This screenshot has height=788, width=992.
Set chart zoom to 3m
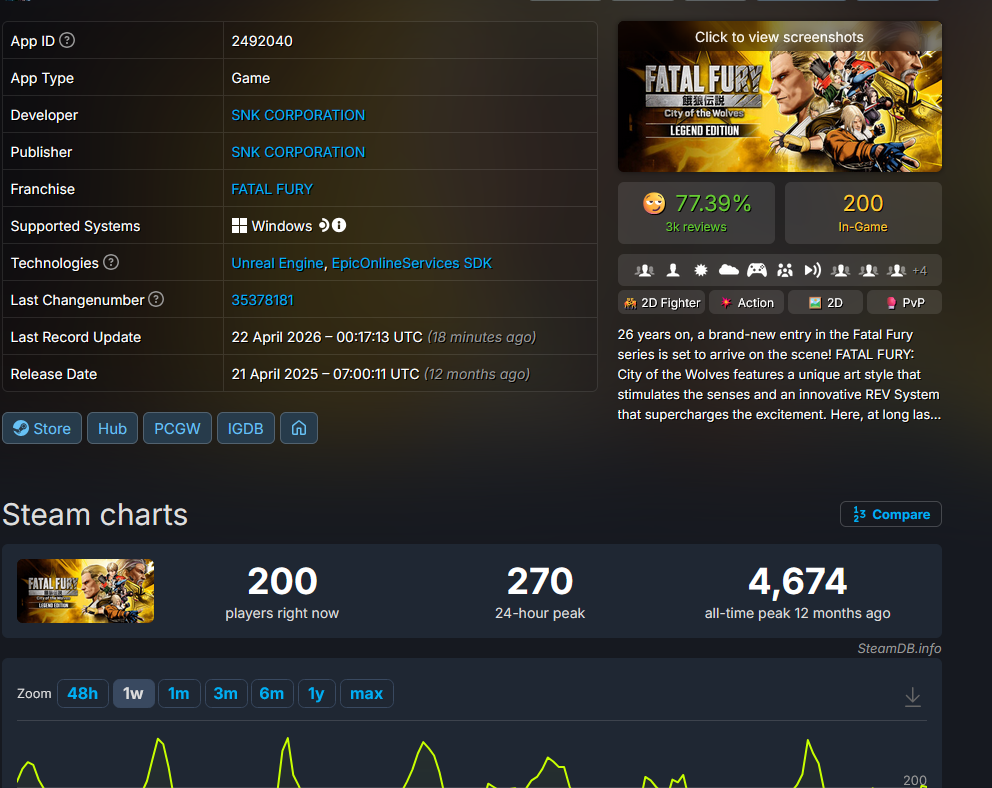pos(226,694)
